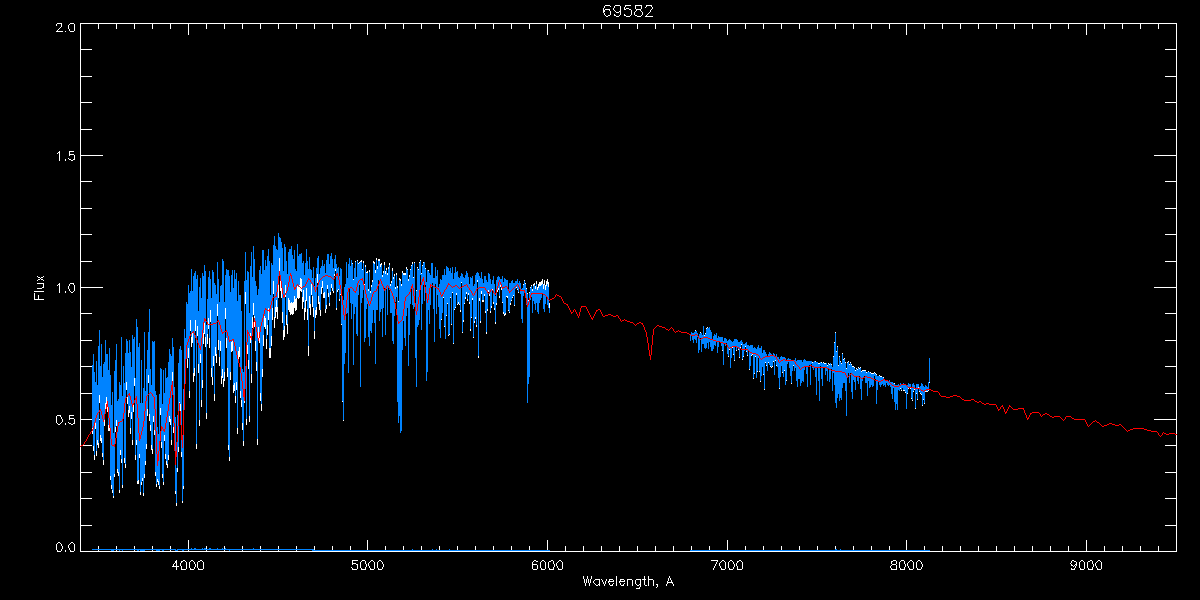The width and height of the screenshot is (1200, 600).
Task: Click the 0.0 flux tick label
Action: pos(65,547)
